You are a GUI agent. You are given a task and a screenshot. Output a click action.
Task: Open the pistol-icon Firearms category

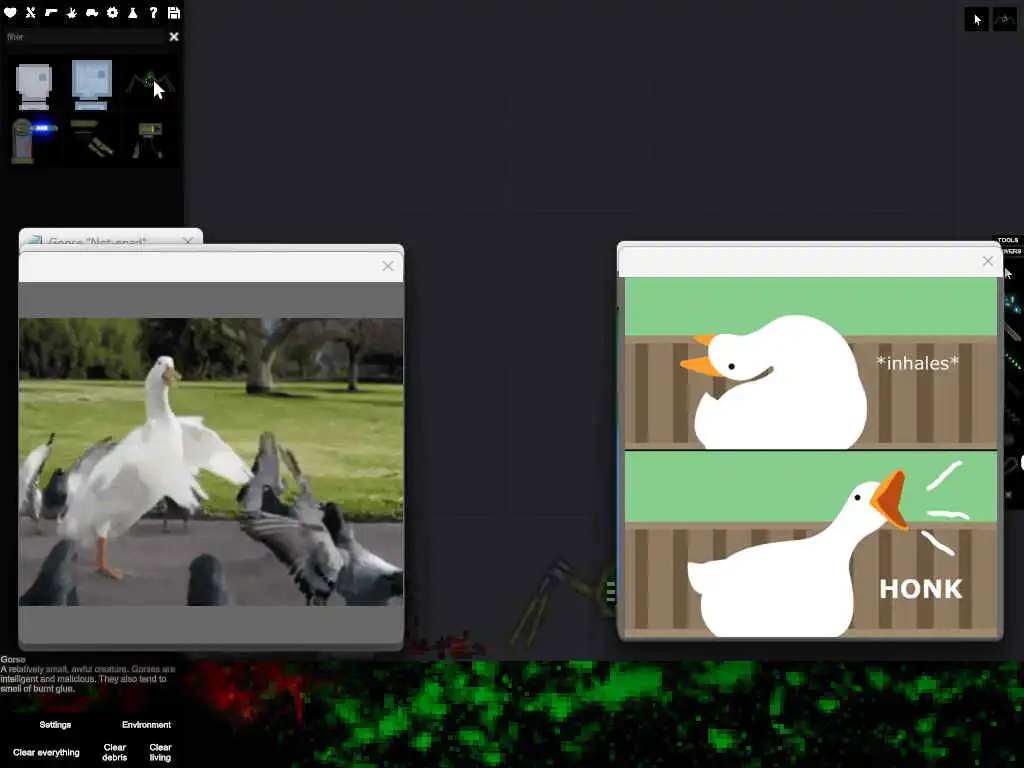pyautogui.click(x=51, y=12)
